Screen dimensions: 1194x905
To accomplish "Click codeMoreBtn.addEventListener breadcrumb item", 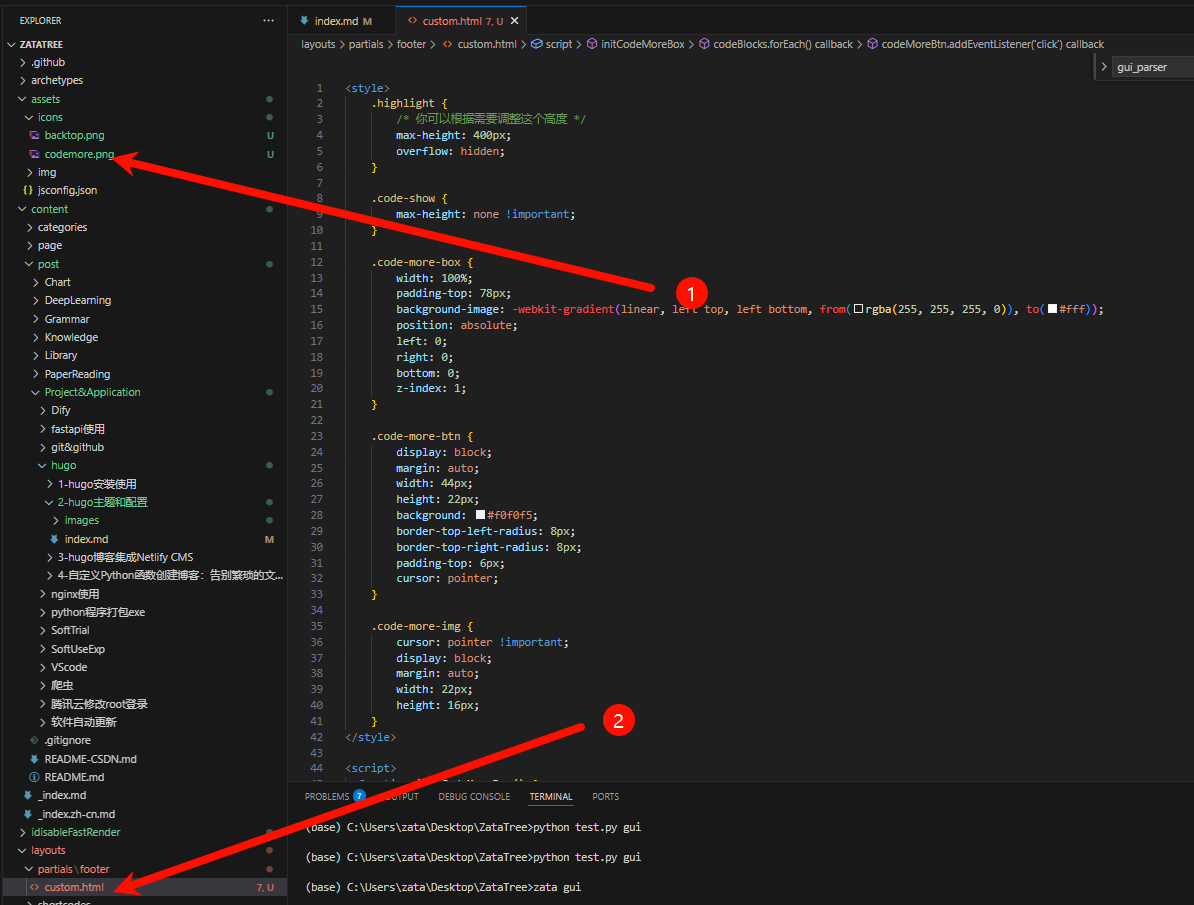I will tap(992, 44).
